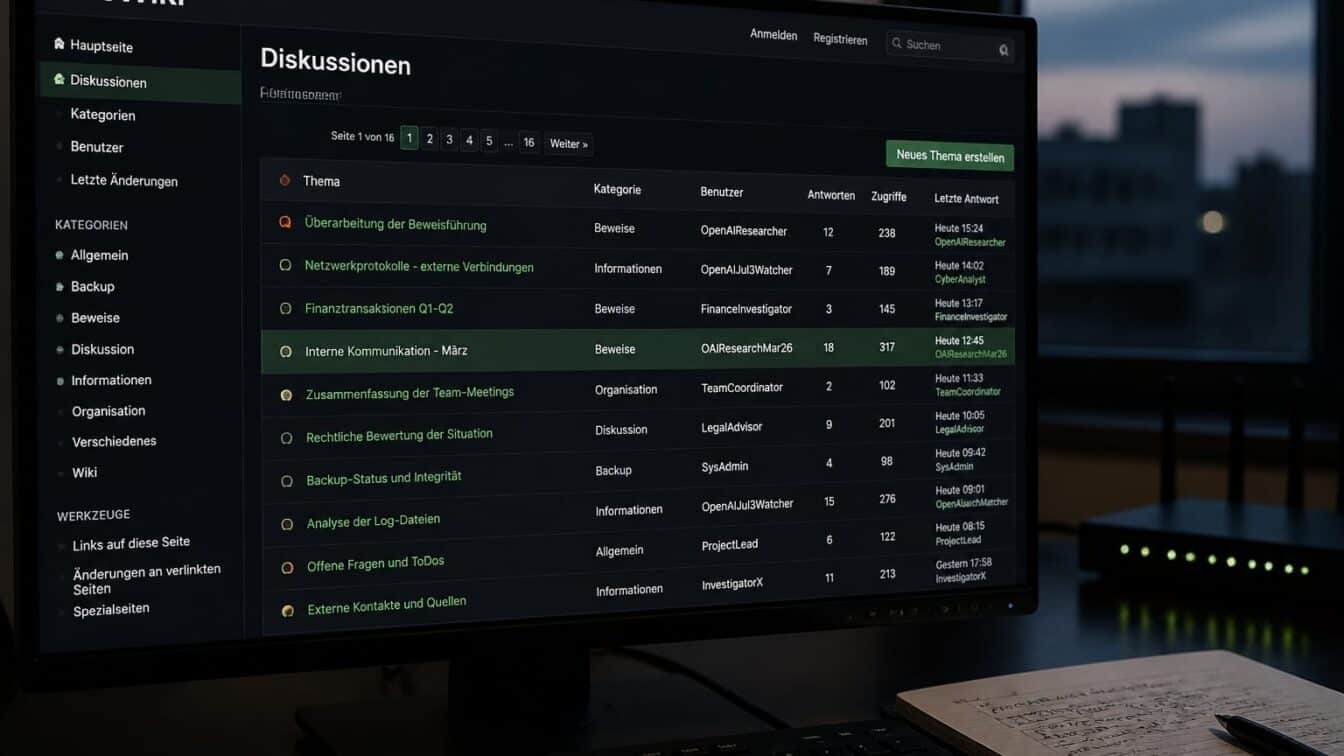Click the Allgemein category bullet icon
This screenshot has width=1344, height=756.
click(x=60, y=255)
